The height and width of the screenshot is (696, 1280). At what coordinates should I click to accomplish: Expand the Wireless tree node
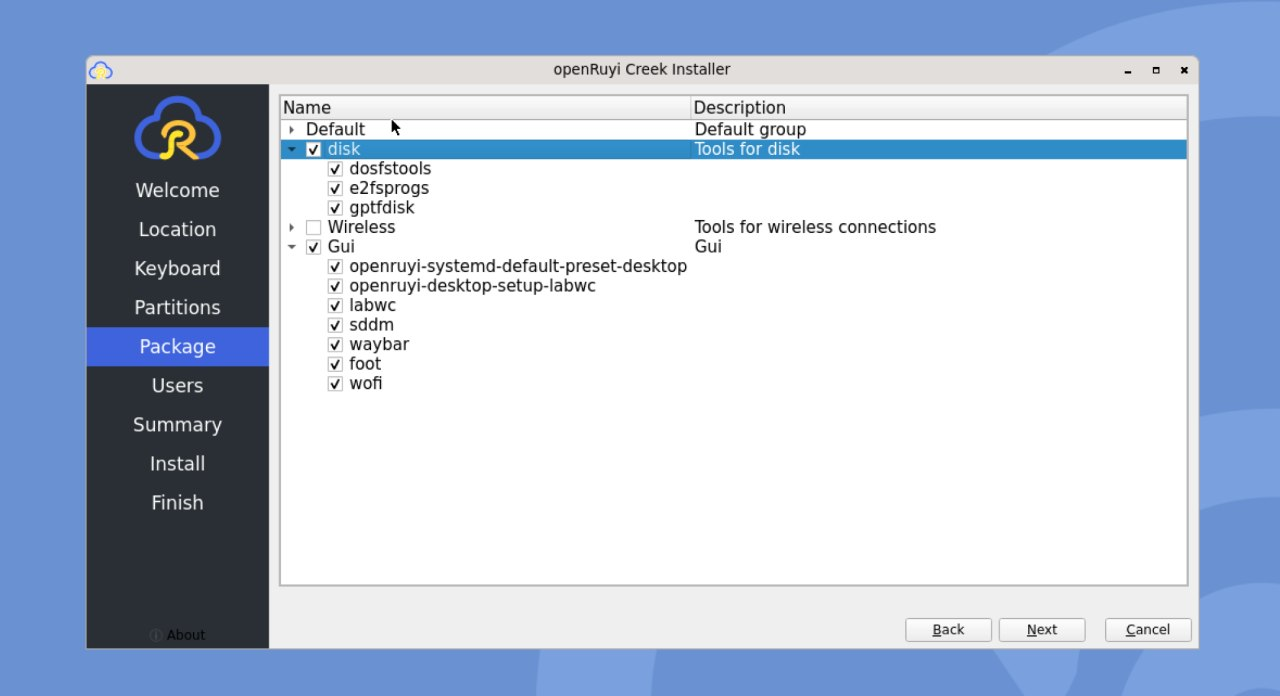point(291,227)
